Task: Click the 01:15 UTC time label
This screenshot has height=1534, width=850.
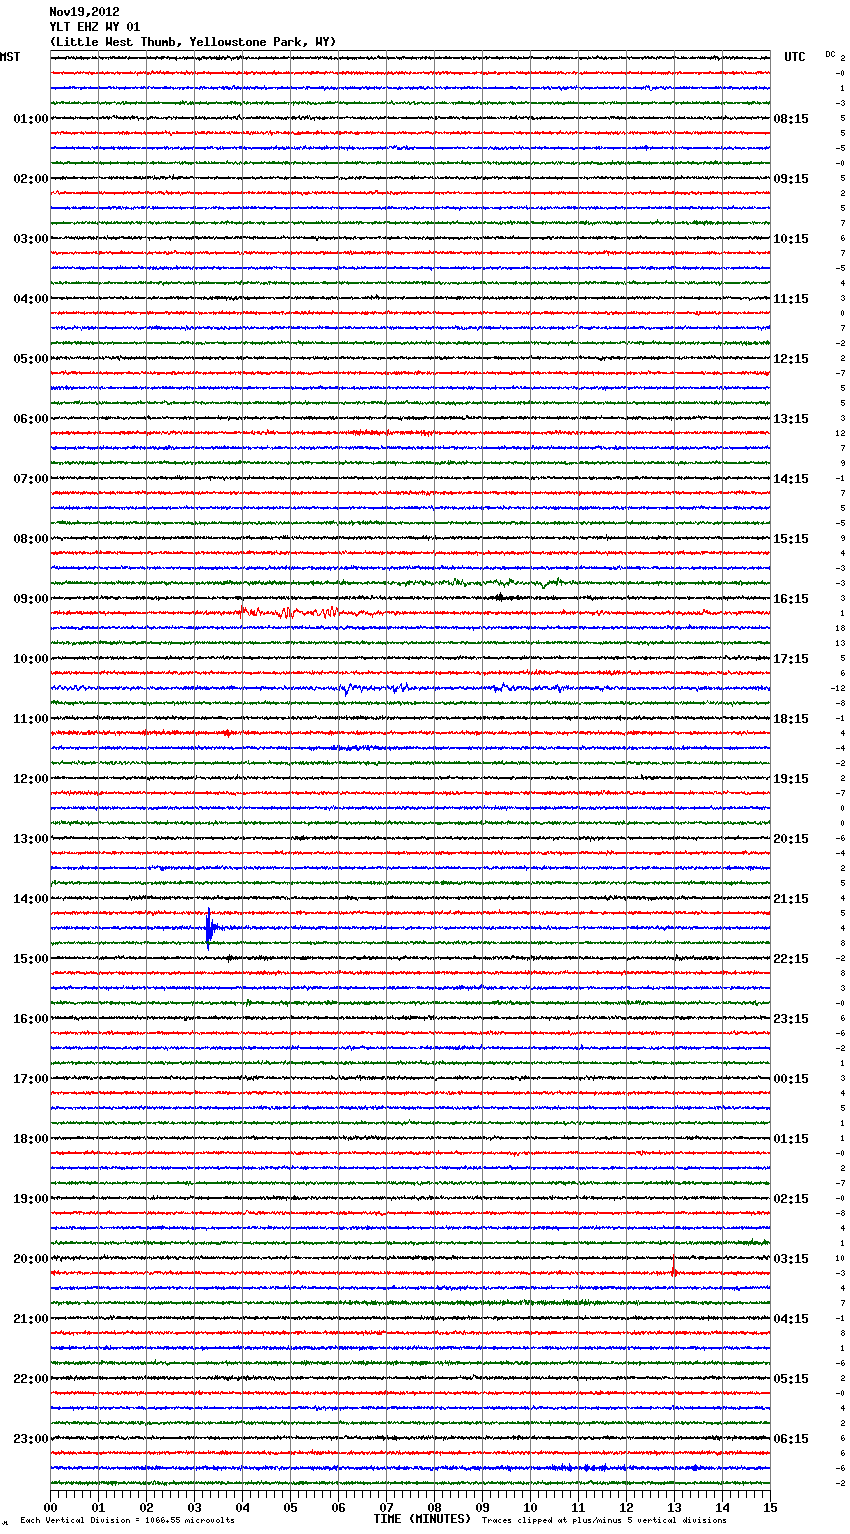Action: [x=791, y=1139]
